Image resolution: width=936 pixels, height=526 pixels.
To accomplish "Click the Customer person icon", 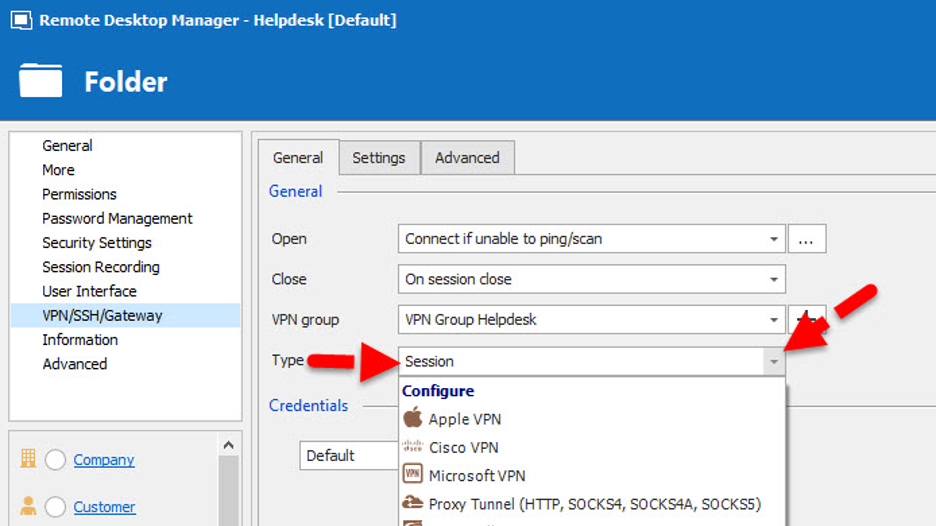I will (x=28, y=507).
